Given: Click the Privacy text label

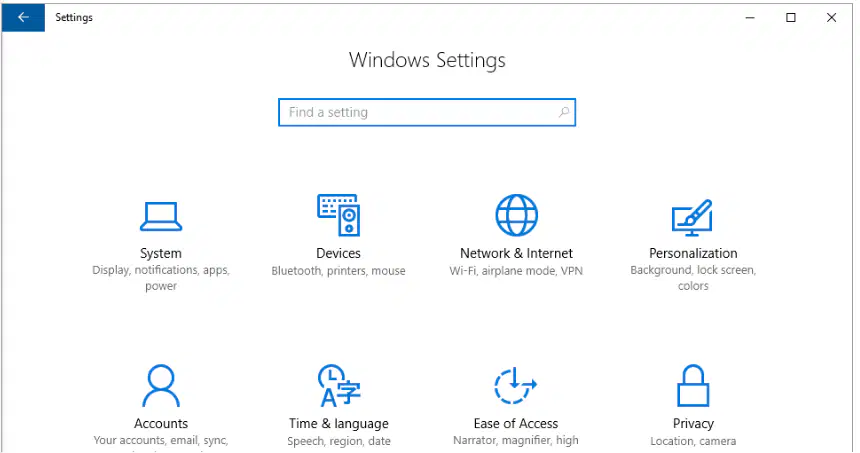Looking at the screenshot, I should click(693, 424).
